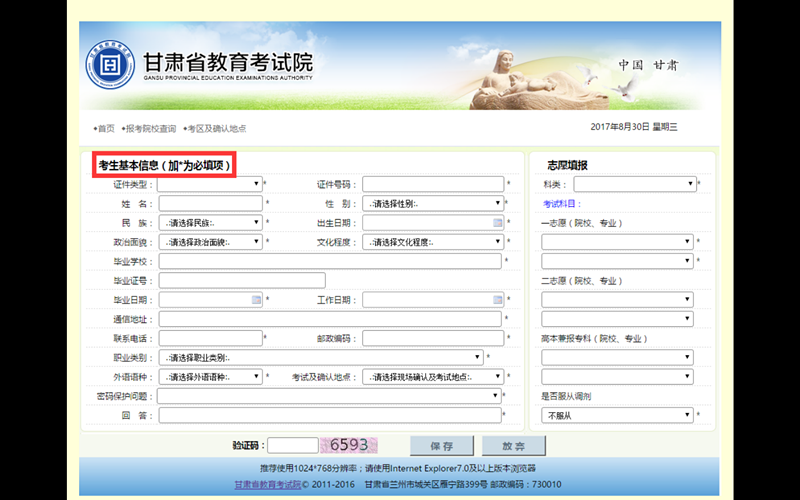Focus the 验证码 input field
Screen dimensions: 800x500
click(292, 445)
